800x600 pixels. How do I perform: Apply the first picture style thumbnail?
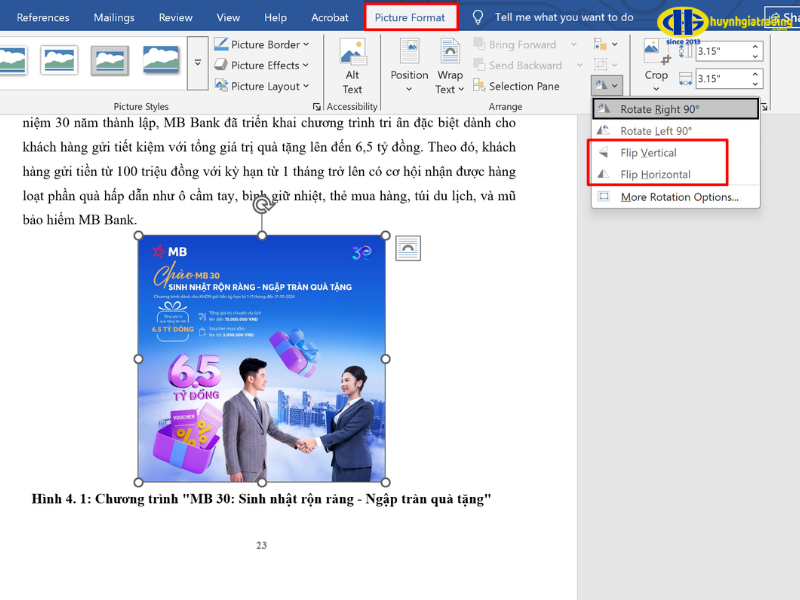pyautogui.click(x=12, y=60)
